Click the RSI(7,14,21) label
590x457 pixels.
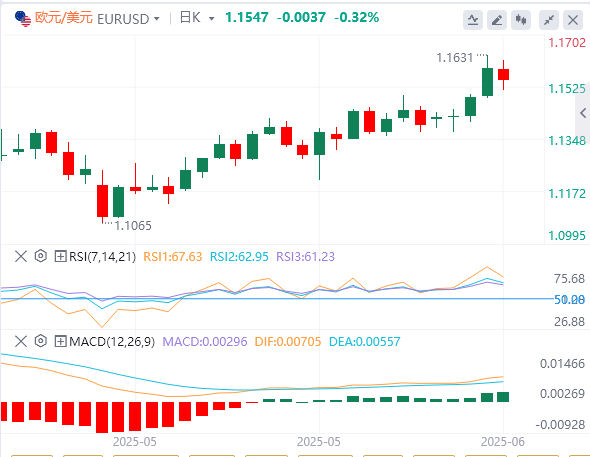tap(102, 257)
